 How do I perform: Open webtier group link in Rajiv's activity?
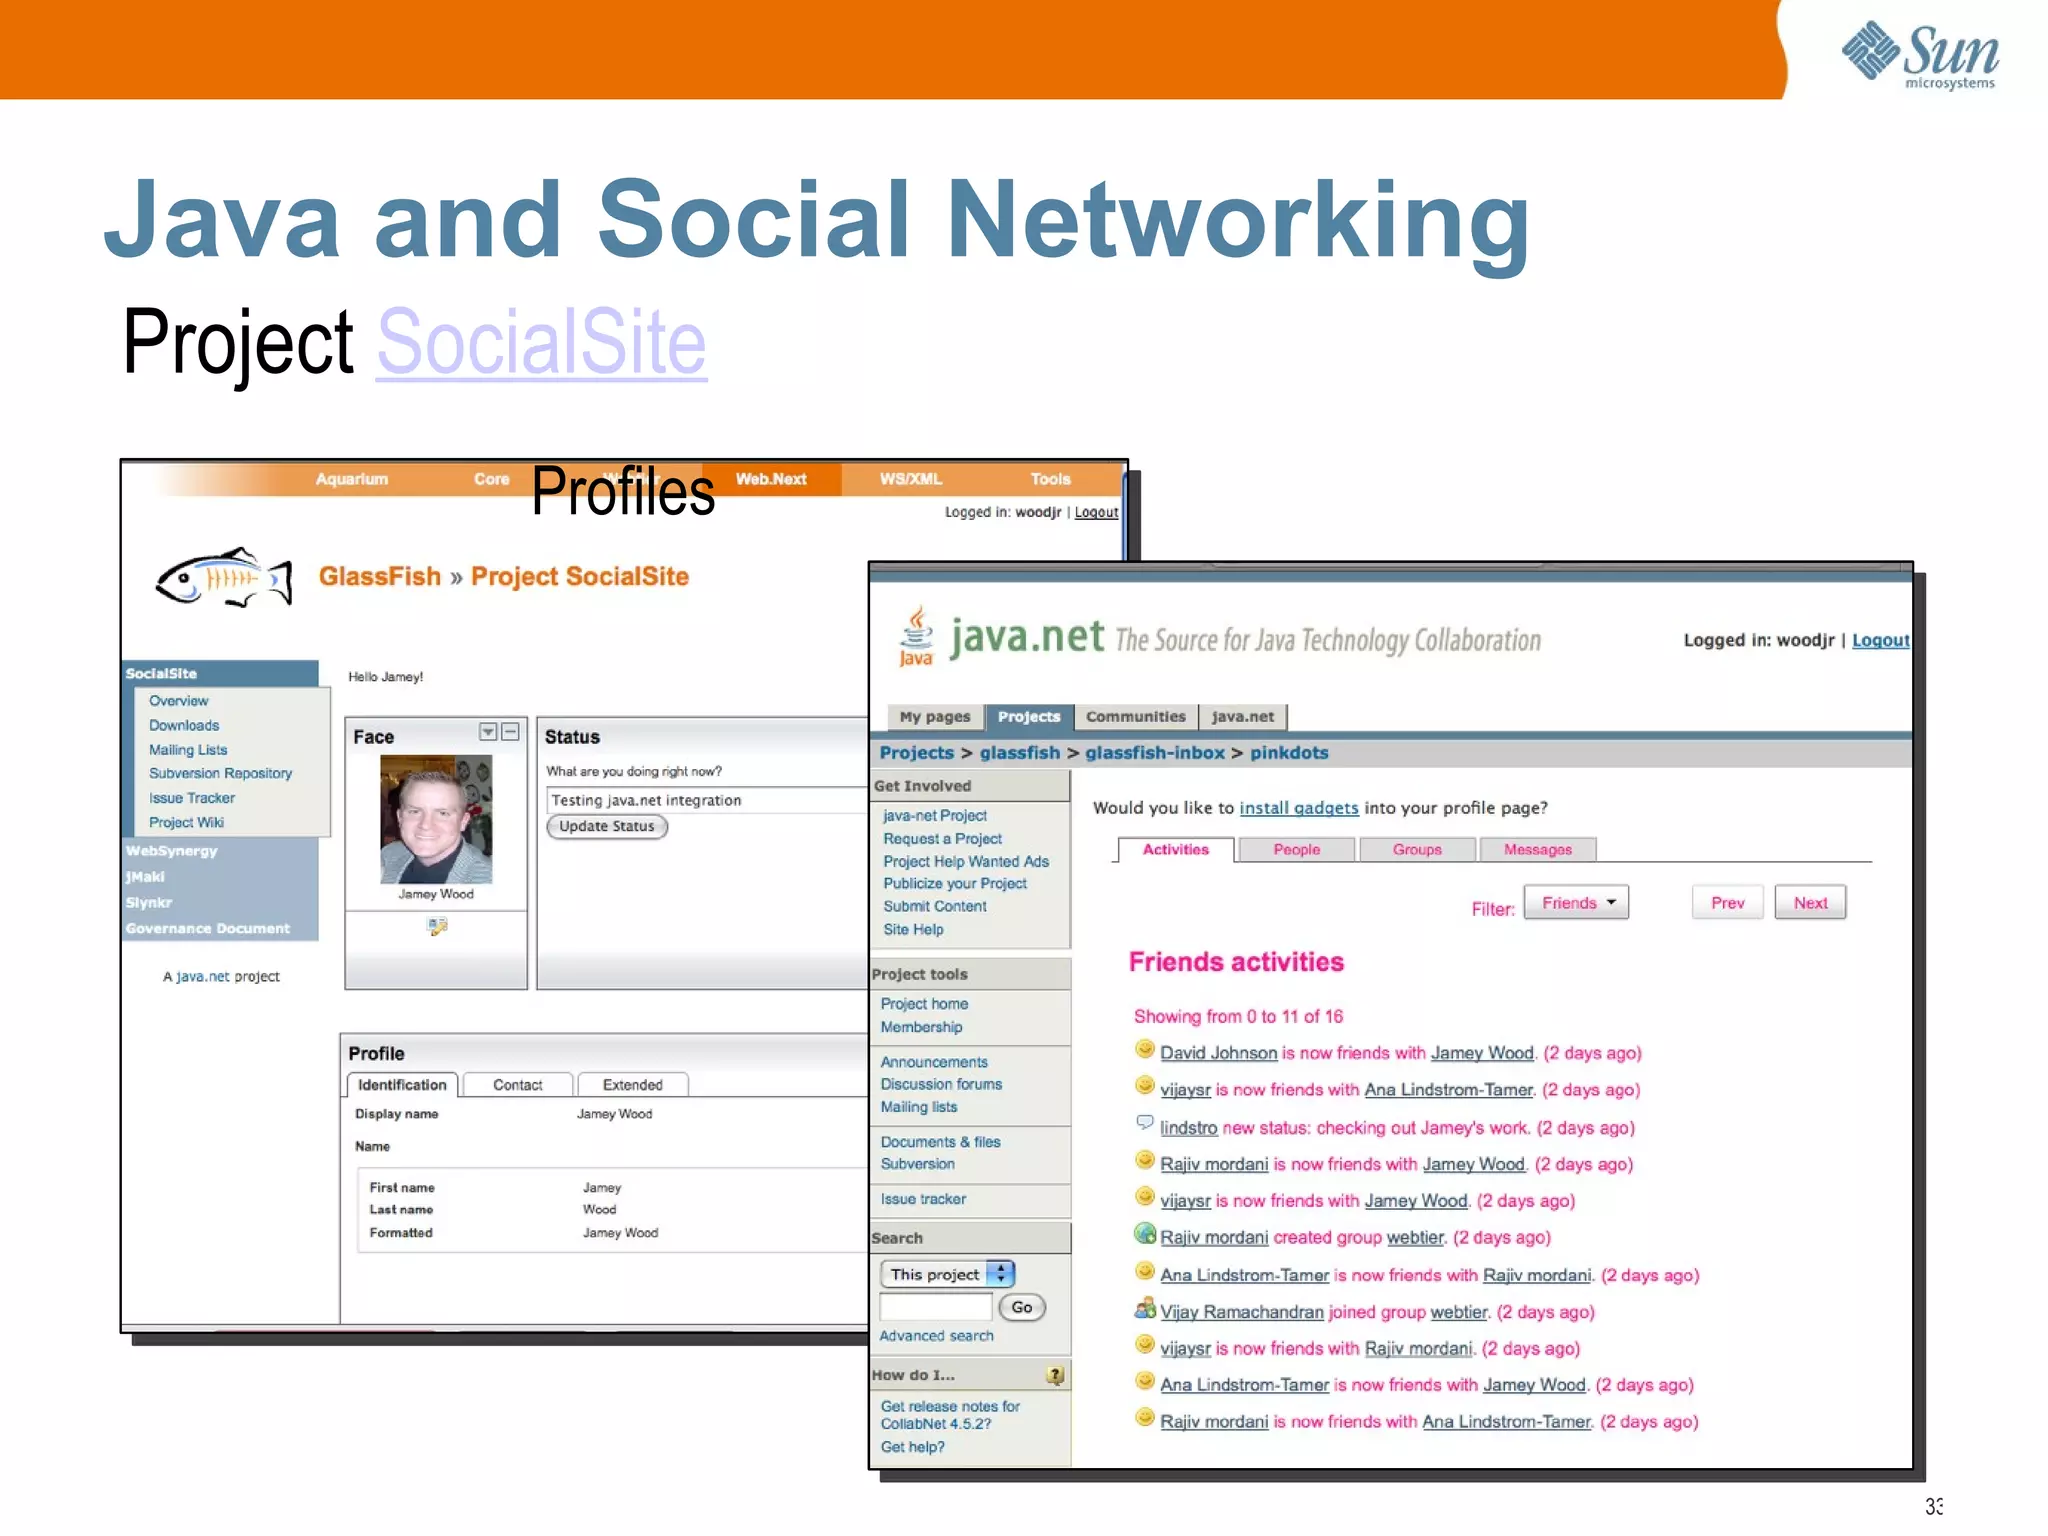(x=1415, y=1238)
